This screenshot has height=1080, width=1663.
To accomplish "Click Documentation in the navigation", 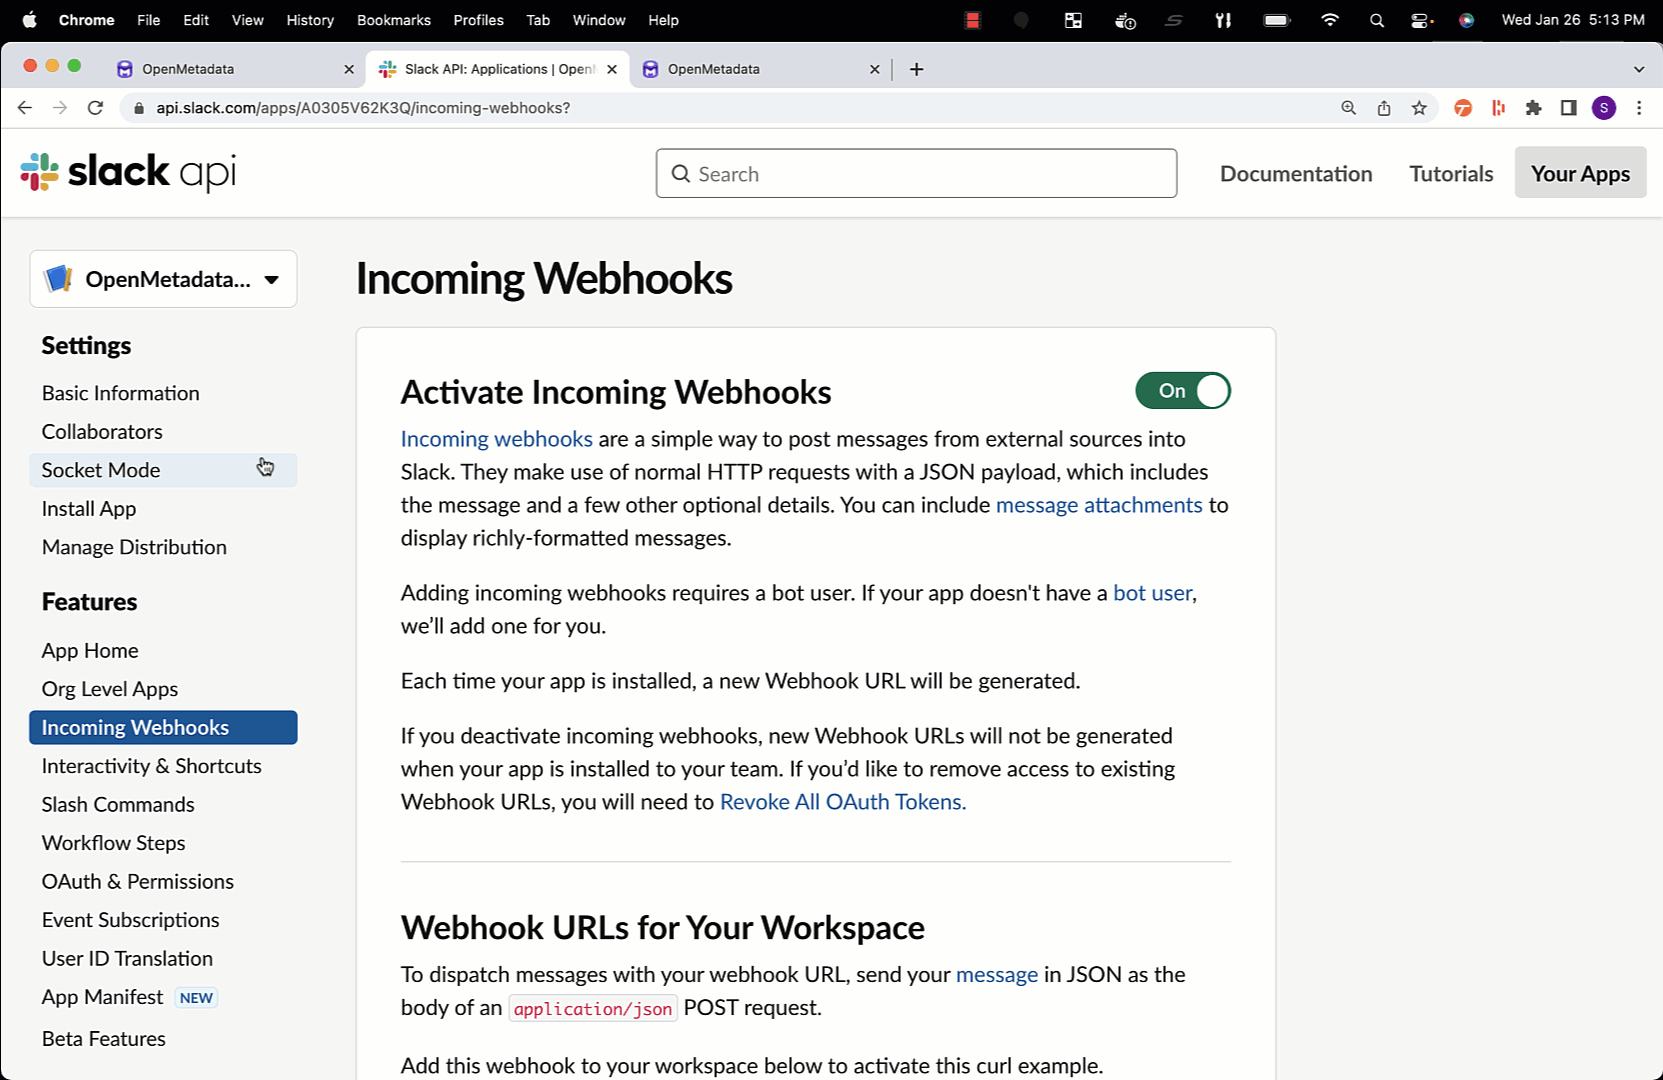I will pyautogui.click(x=1296, y=173).
